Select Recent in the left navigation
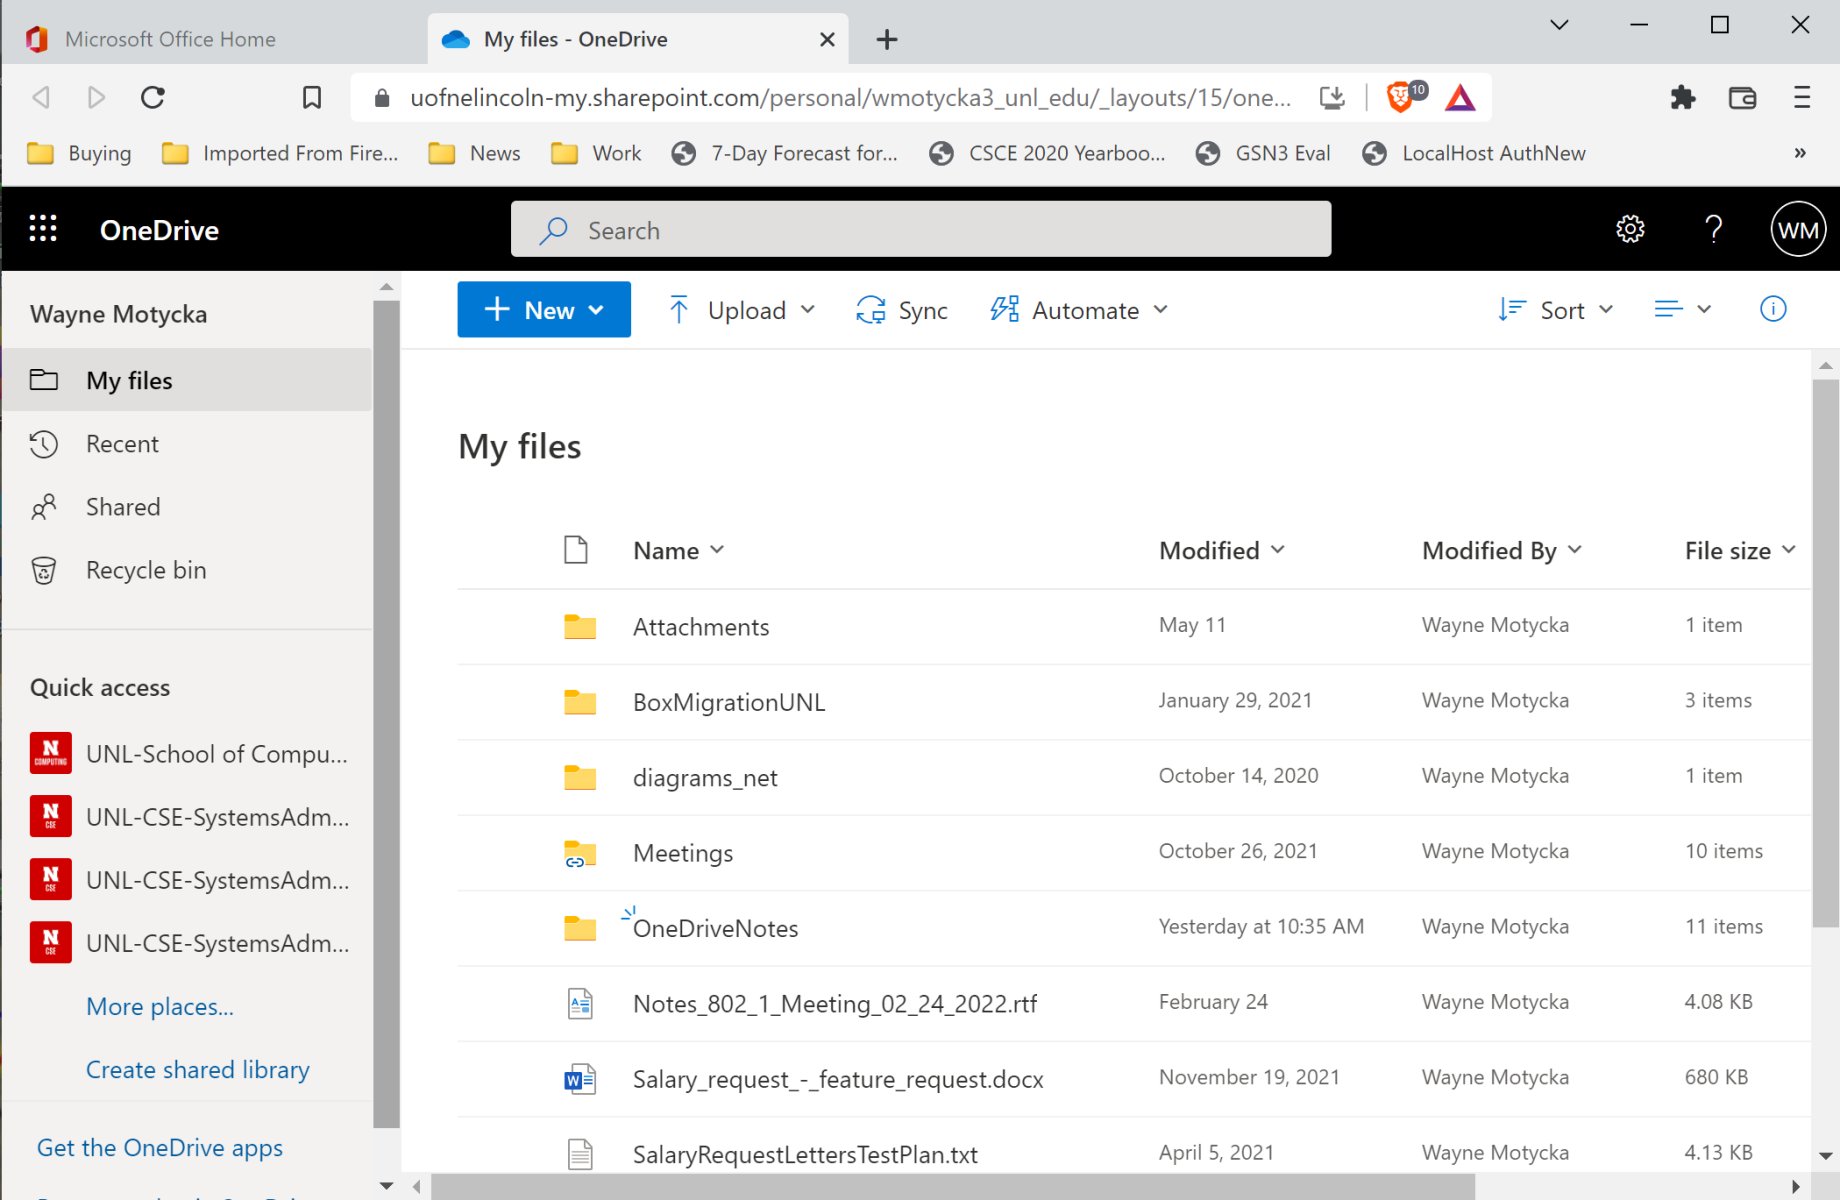Image resolution: width=1840 pixels, height=1200 pixels. click(x=122, y=444)
